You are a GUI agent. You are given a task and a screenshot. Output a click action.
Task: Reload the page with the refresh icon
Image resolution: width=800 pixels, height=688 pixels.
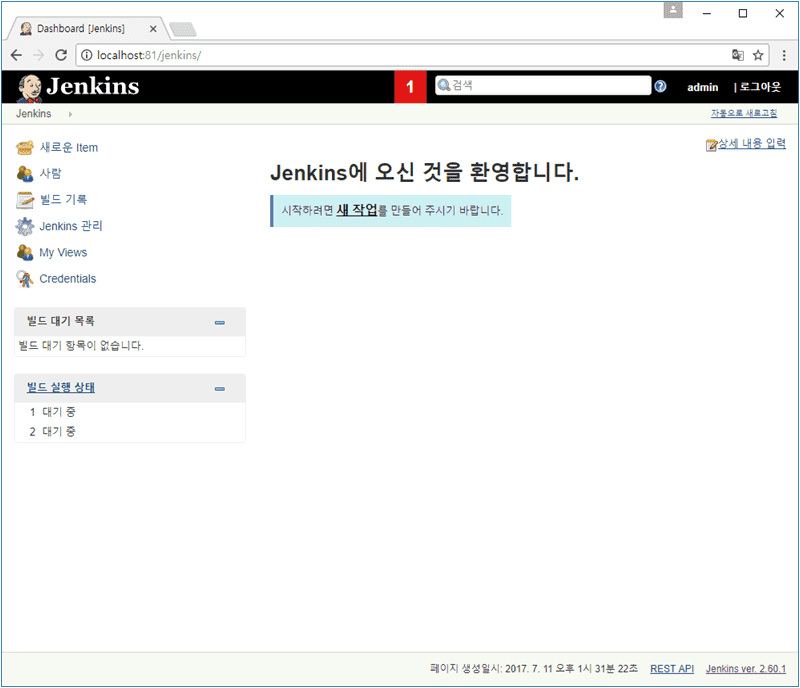pyautogui.click(x=61, y=55)
